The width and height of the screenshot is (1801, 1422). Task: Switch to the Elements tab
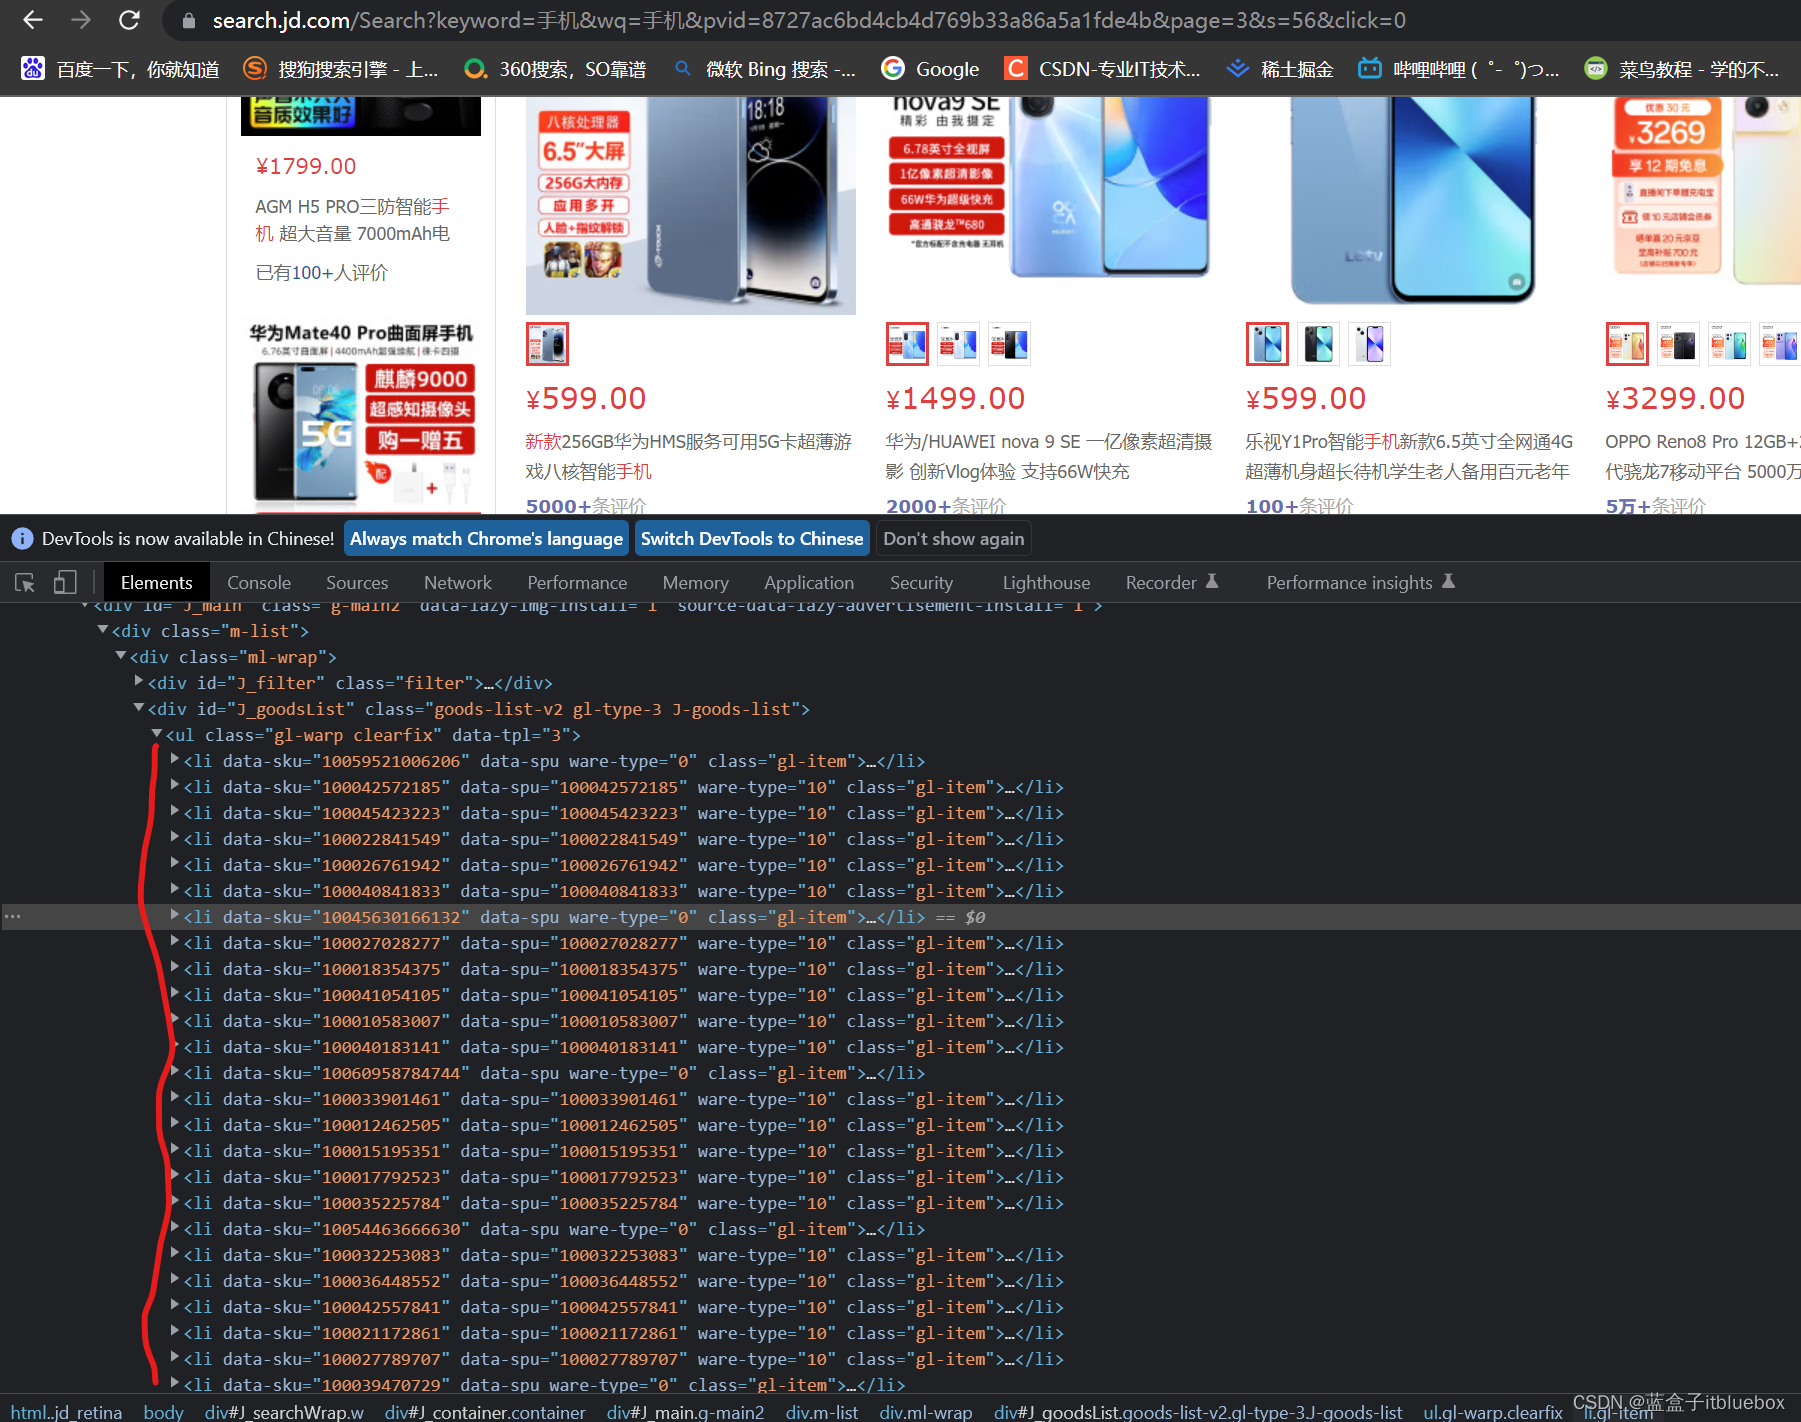(156, 582)
